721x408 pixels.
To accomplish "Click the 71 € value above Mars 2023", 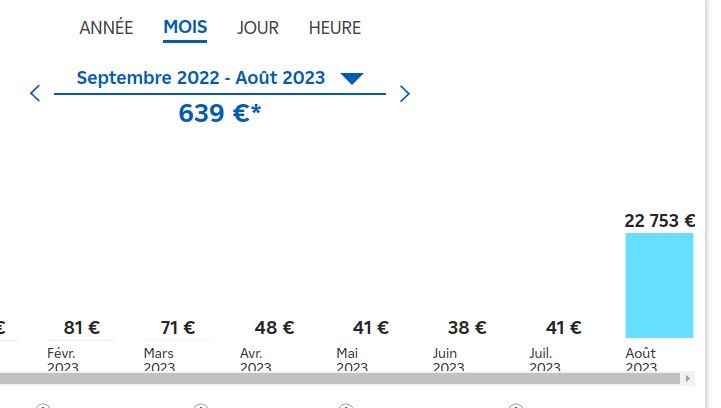I will pyautogui.click(x=177, y=327).
